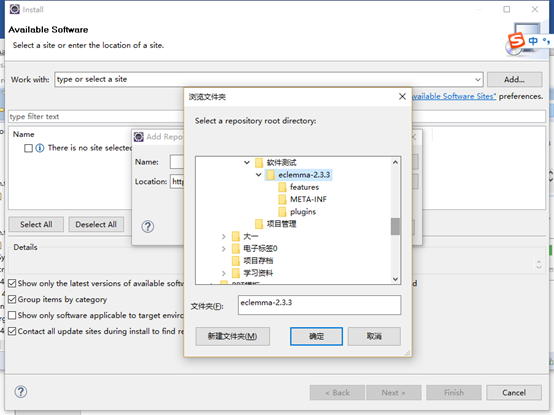
Task: Check the box next to There is no site selected
Action: [x=29, y=148]
